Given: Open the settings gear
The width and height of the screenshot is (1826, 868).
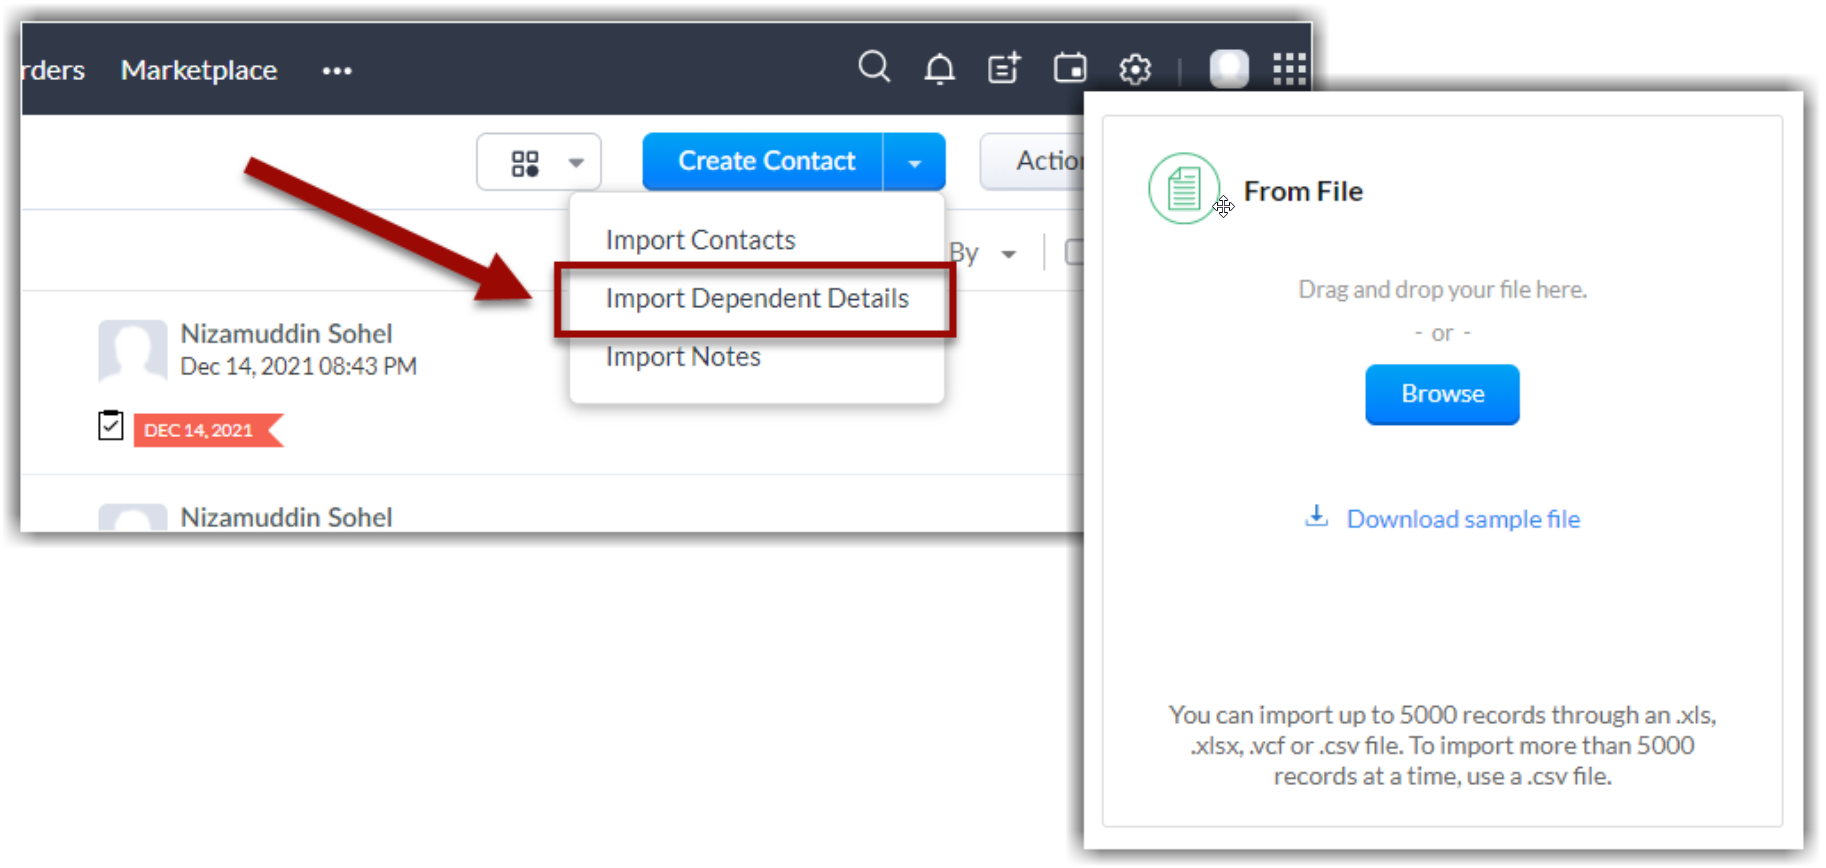Looking at the screenshot, I should point(1135,70).
